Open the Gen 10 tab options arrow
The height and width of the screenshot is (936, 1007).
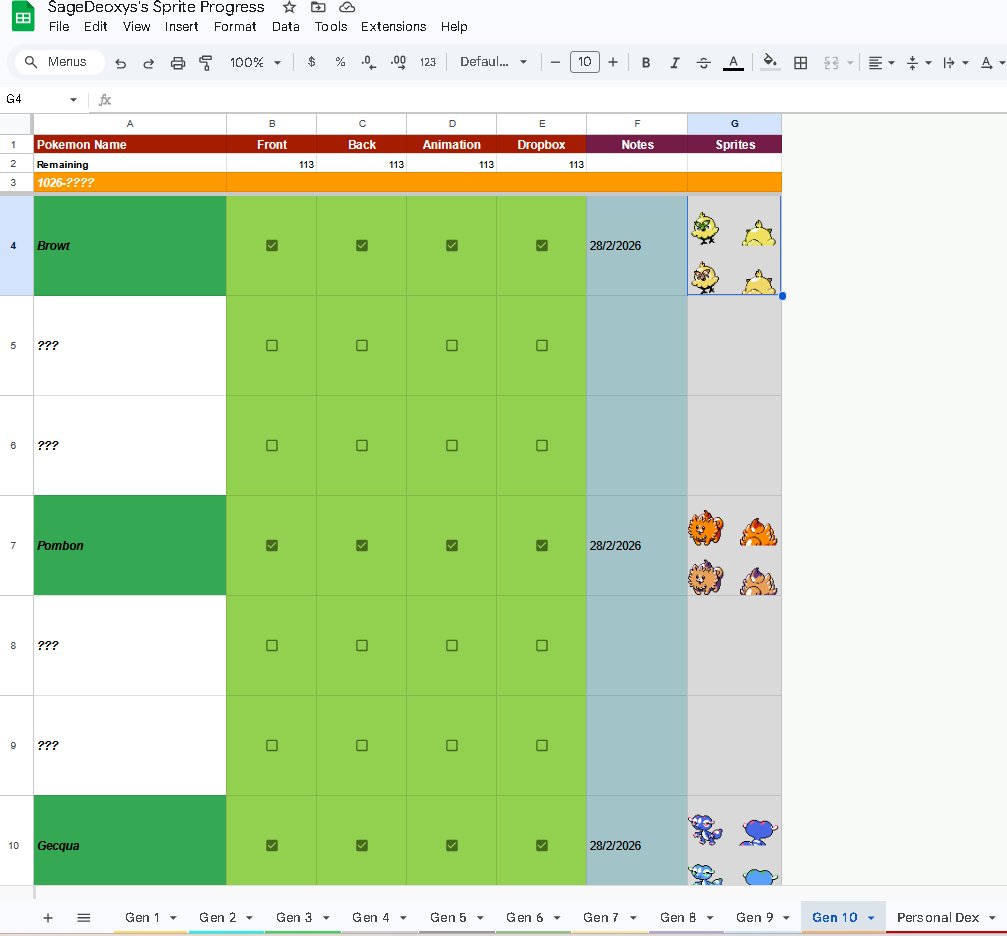tap(871, 918)
